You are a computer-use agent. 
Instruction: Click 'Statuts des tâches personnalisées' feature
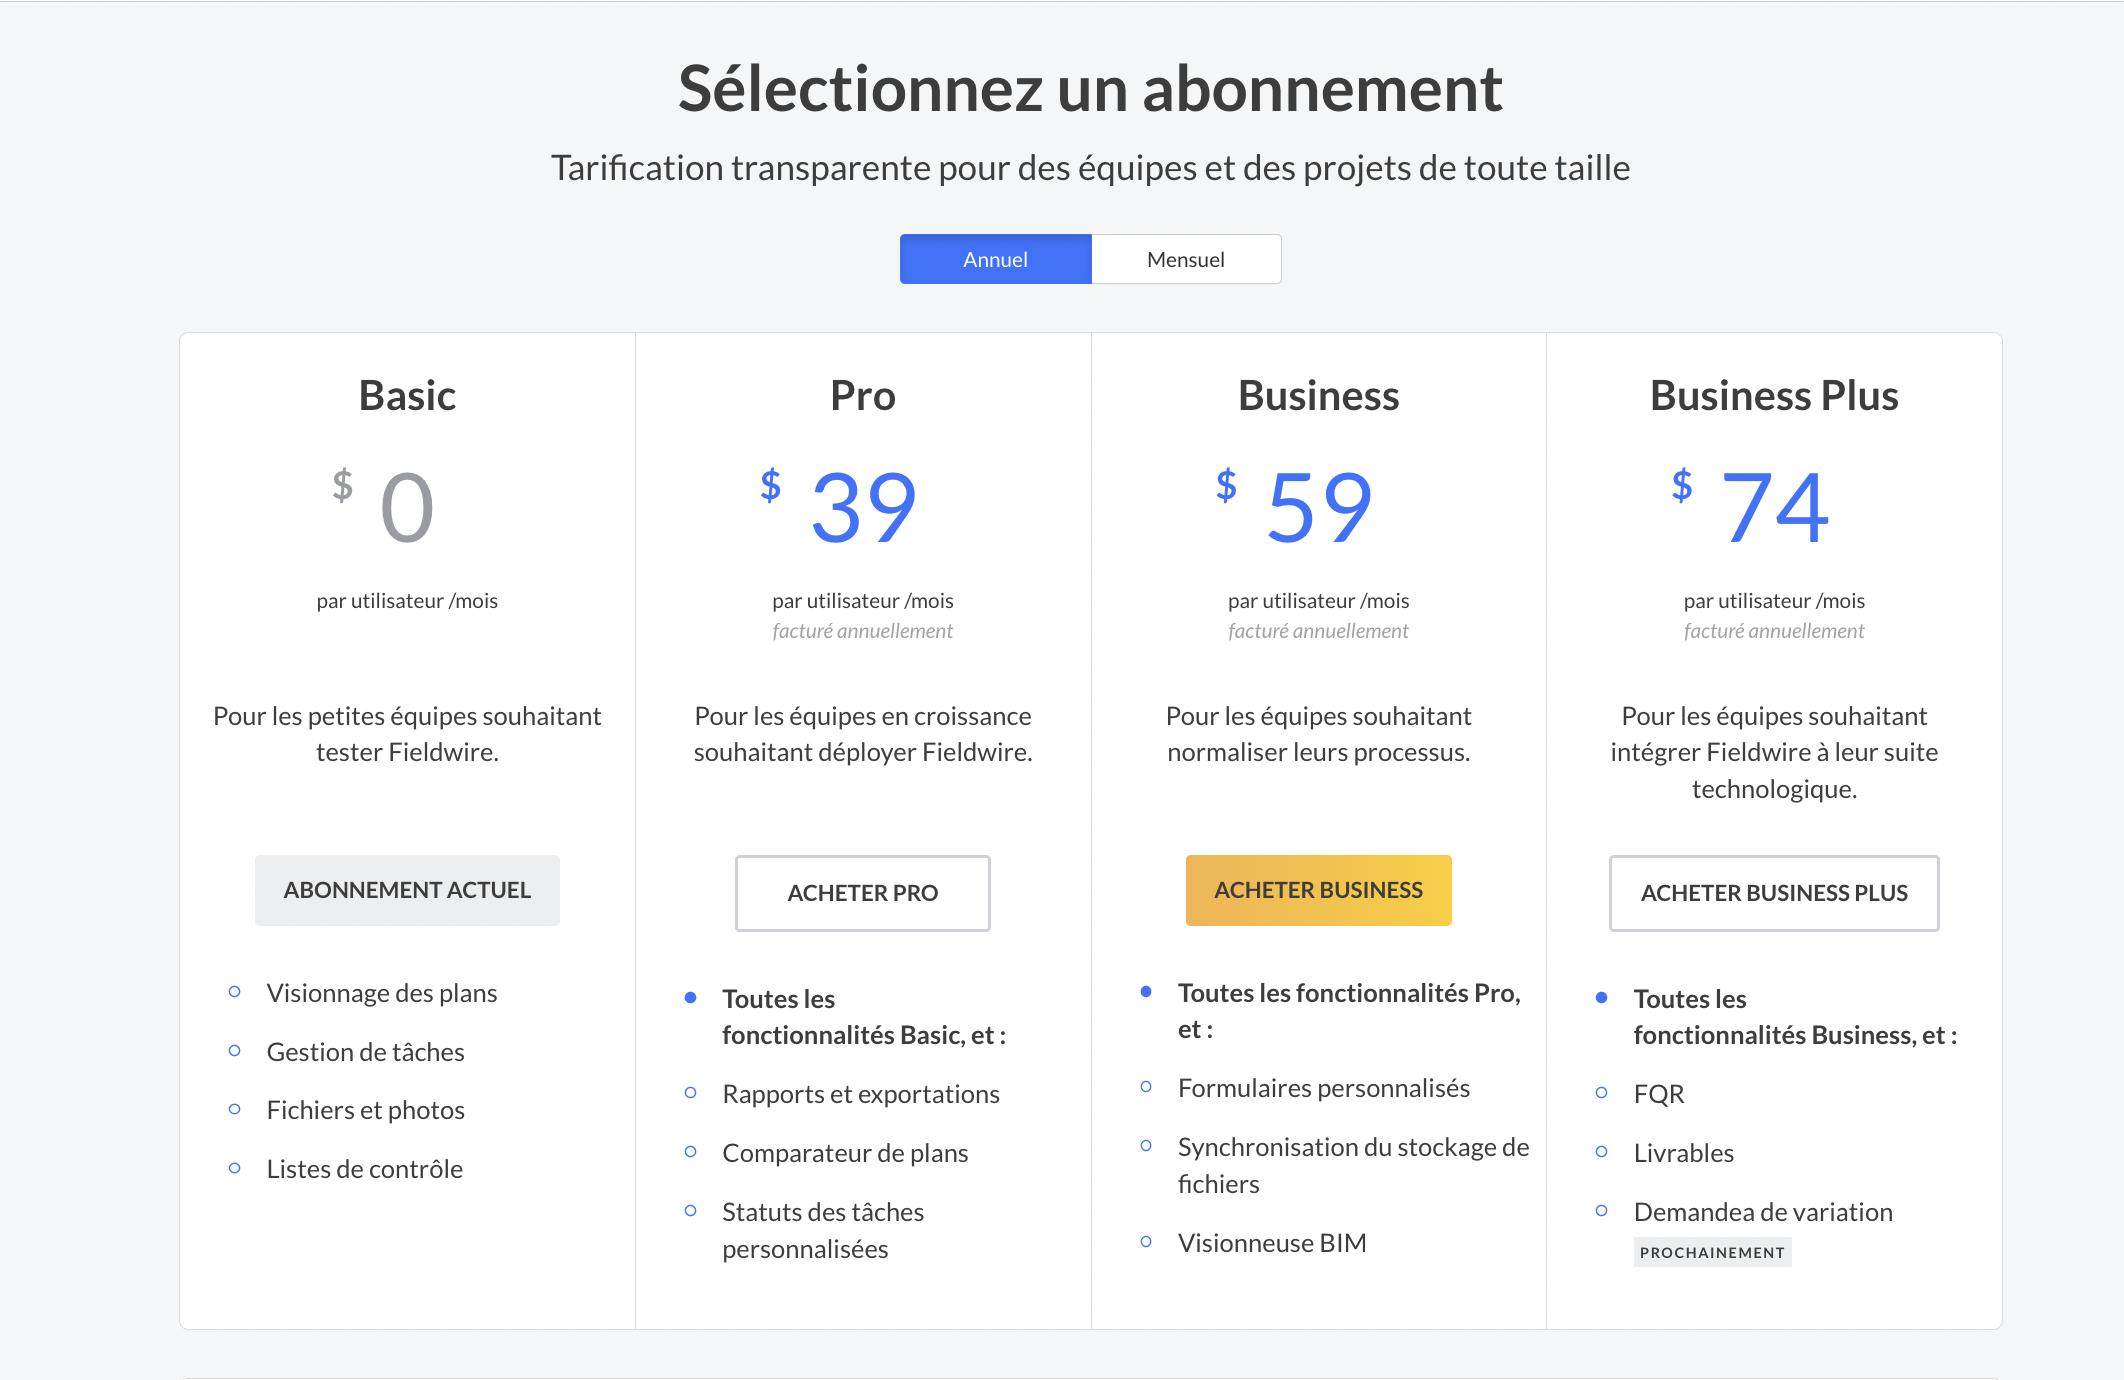pos(823,1231)
